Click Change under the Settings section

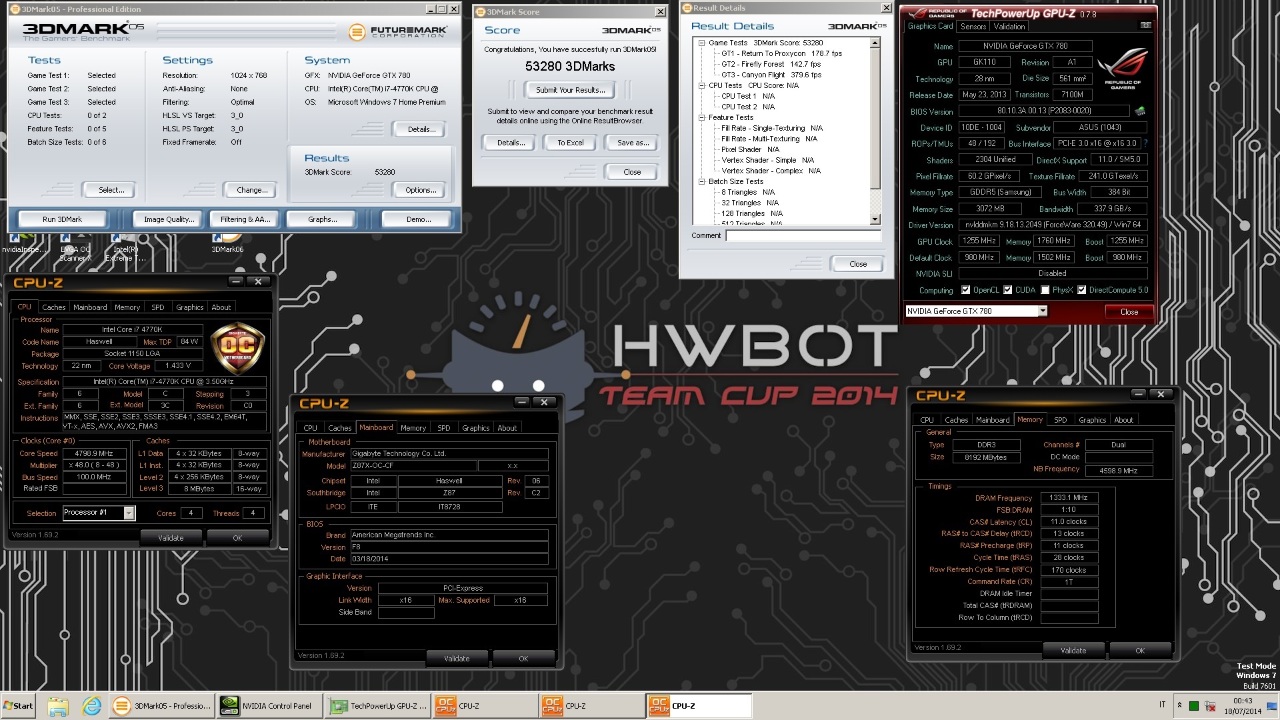(250, 190)
